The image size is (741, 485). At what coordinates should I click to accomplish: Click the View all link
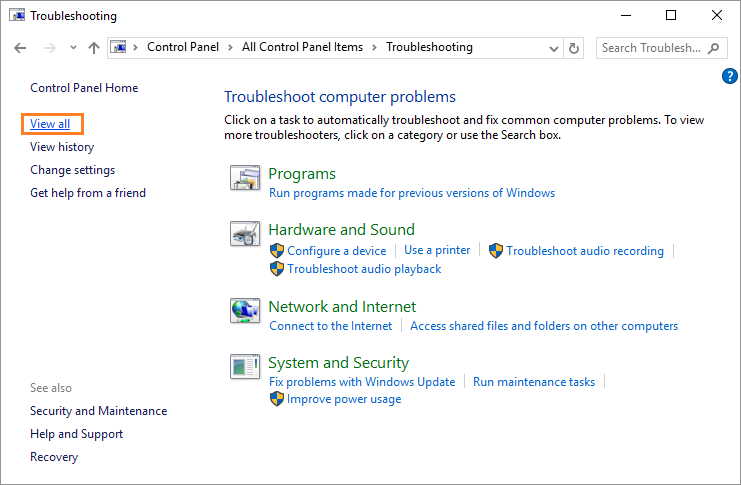click(x=50, y=124)
